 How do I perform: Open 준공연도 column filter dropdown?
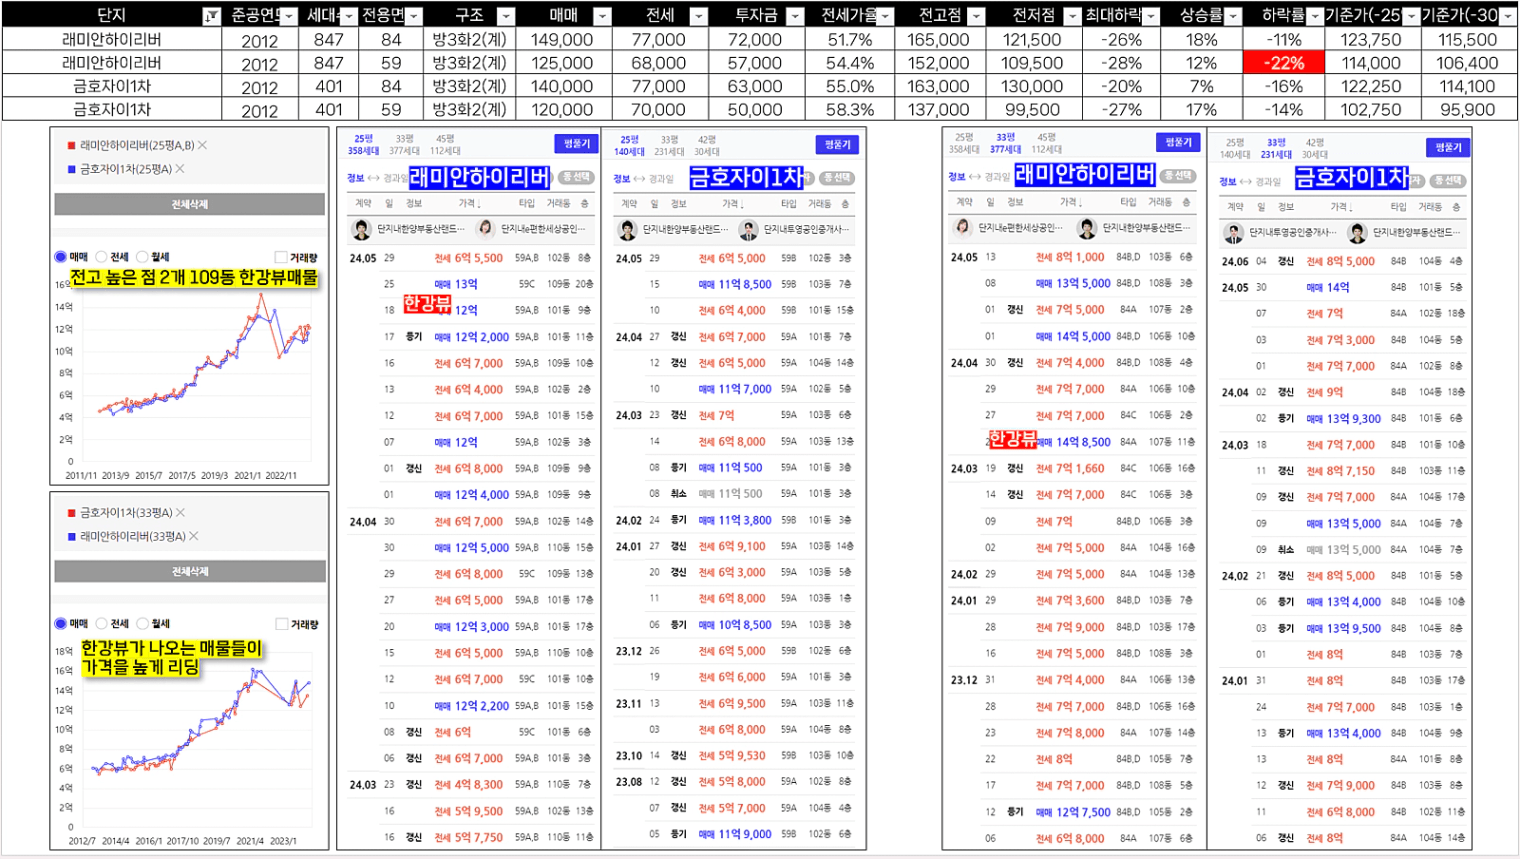290,16
